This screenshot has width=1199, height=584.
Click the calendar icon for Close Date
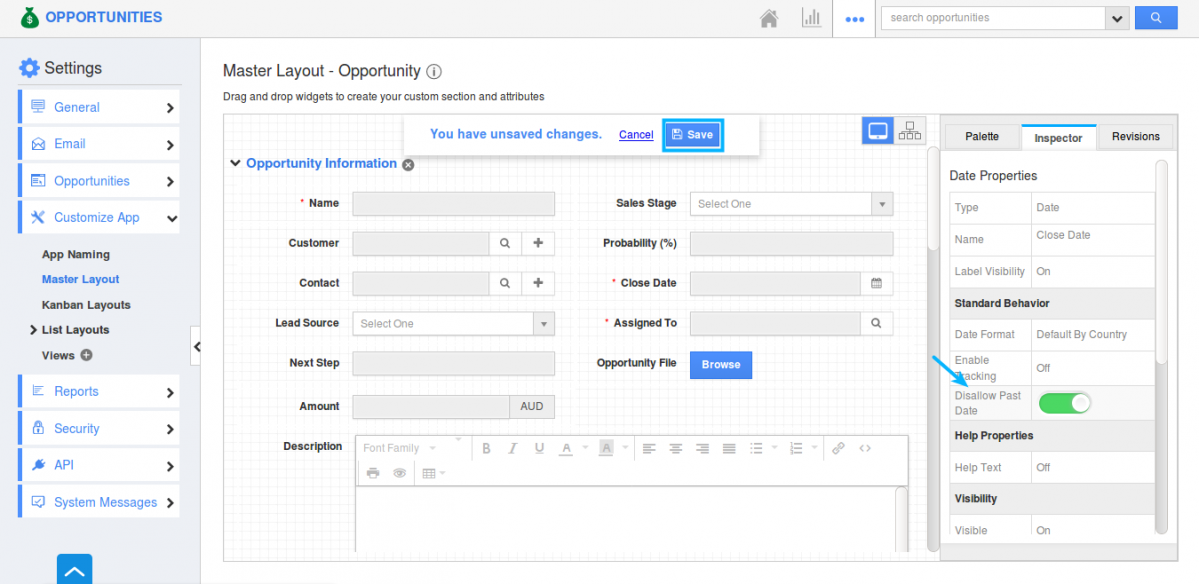[876, 283]
